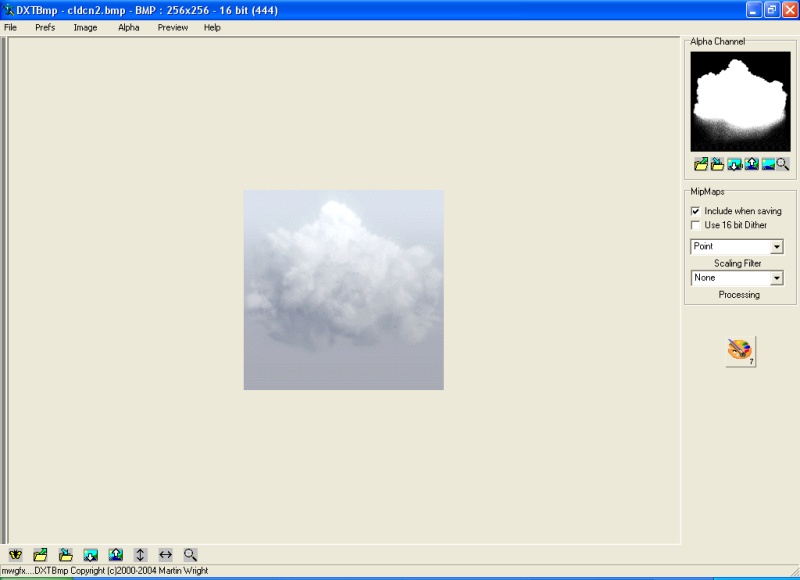Open the Prefs menu
The width and height of the screenshot is (800, 580).
tap(45, 28)
